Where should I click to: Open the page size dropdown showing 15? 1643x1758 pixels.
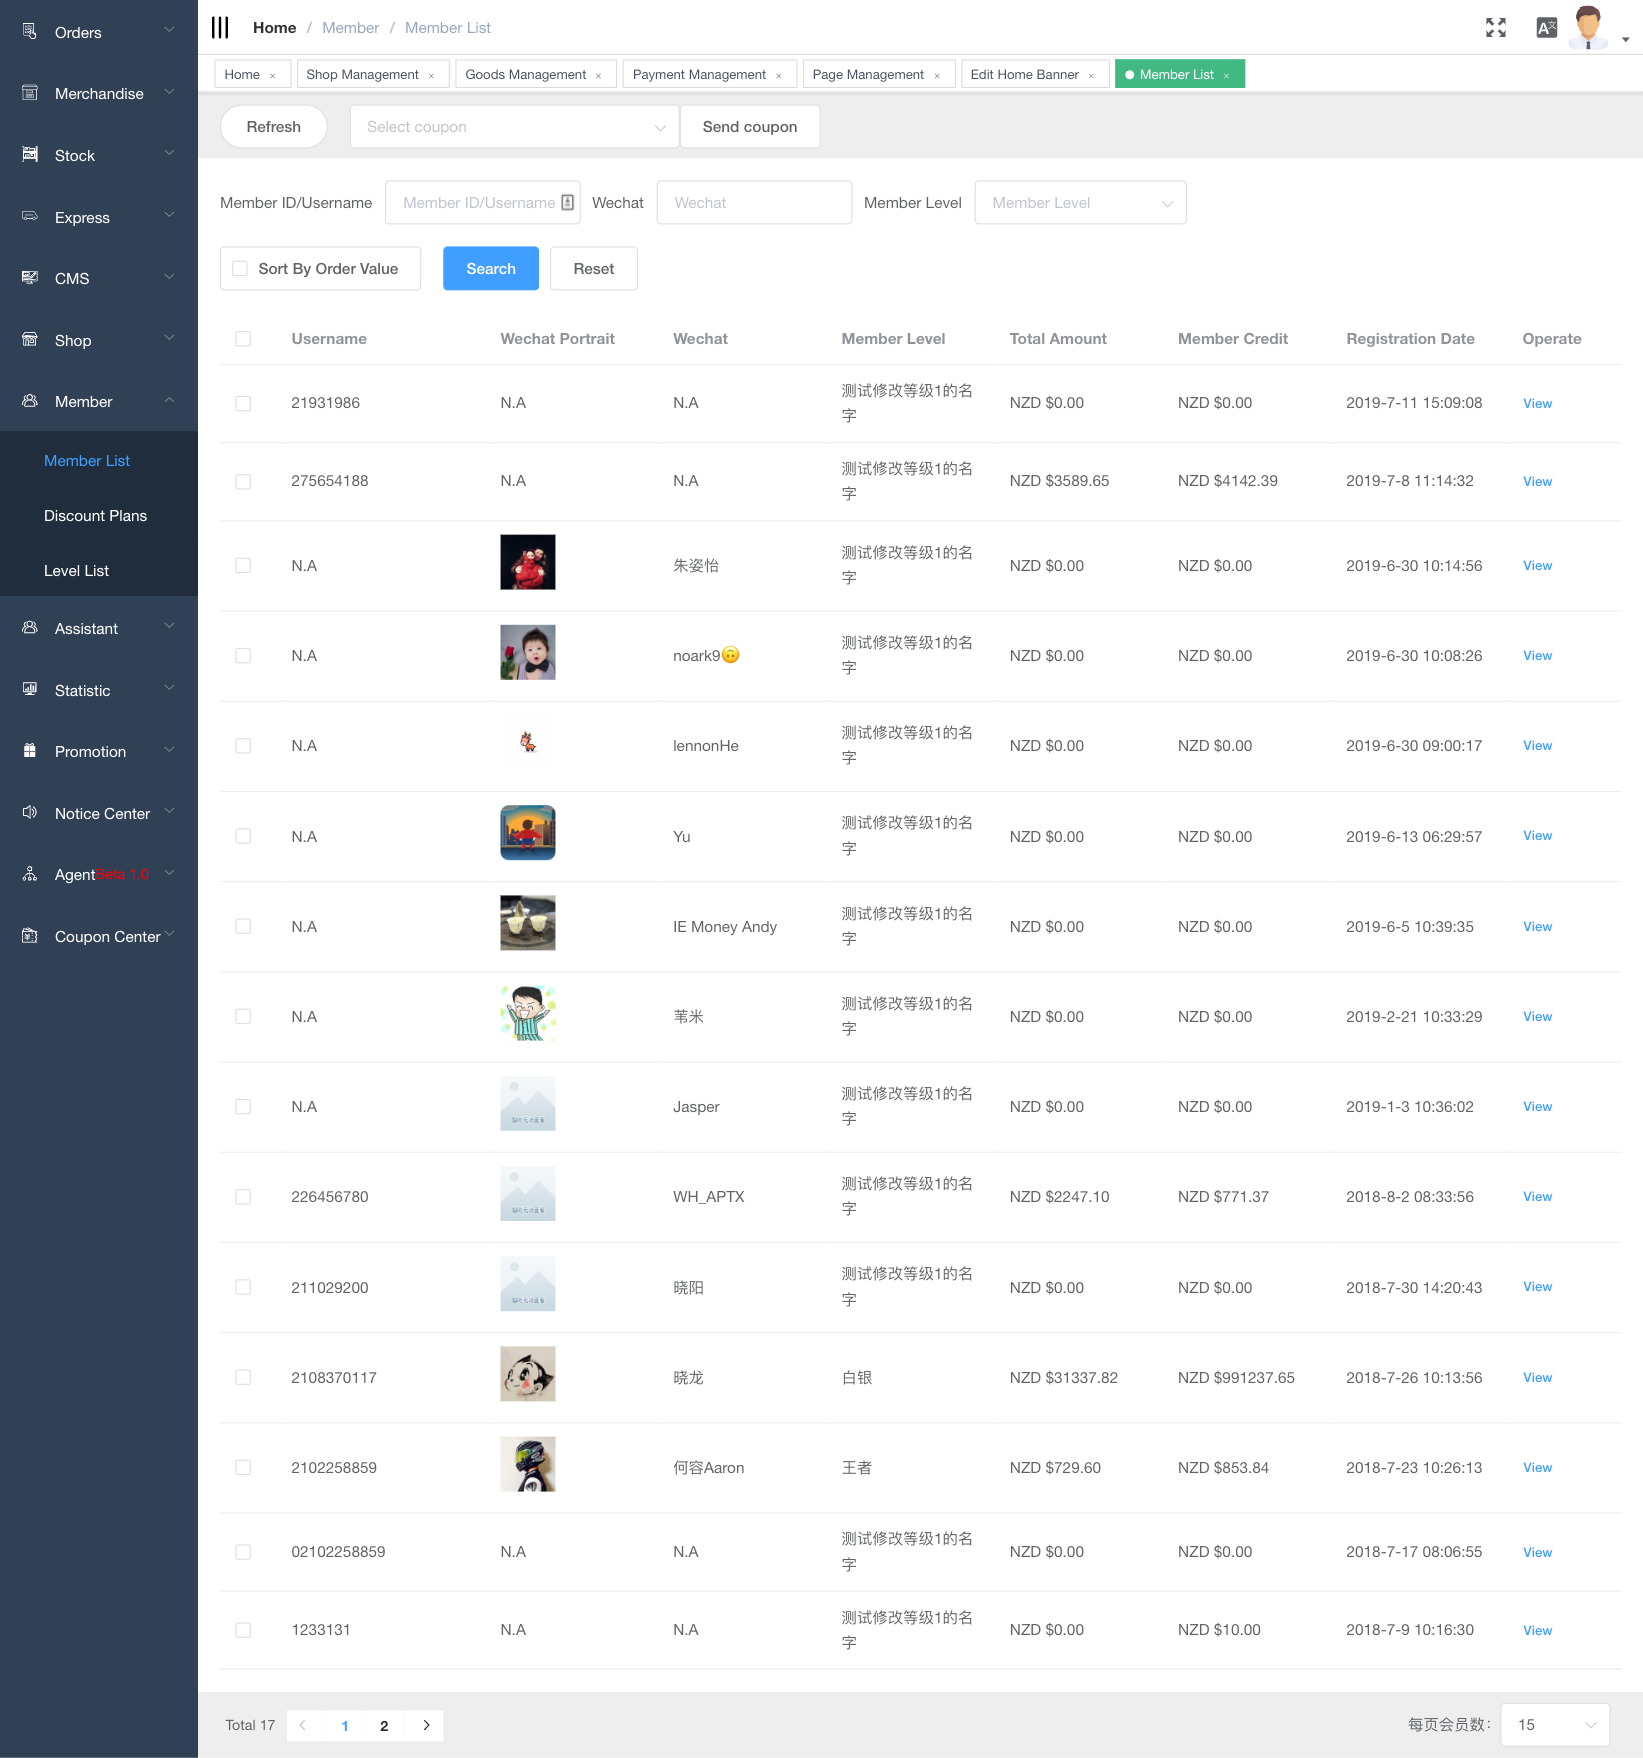(1555, 1725)
